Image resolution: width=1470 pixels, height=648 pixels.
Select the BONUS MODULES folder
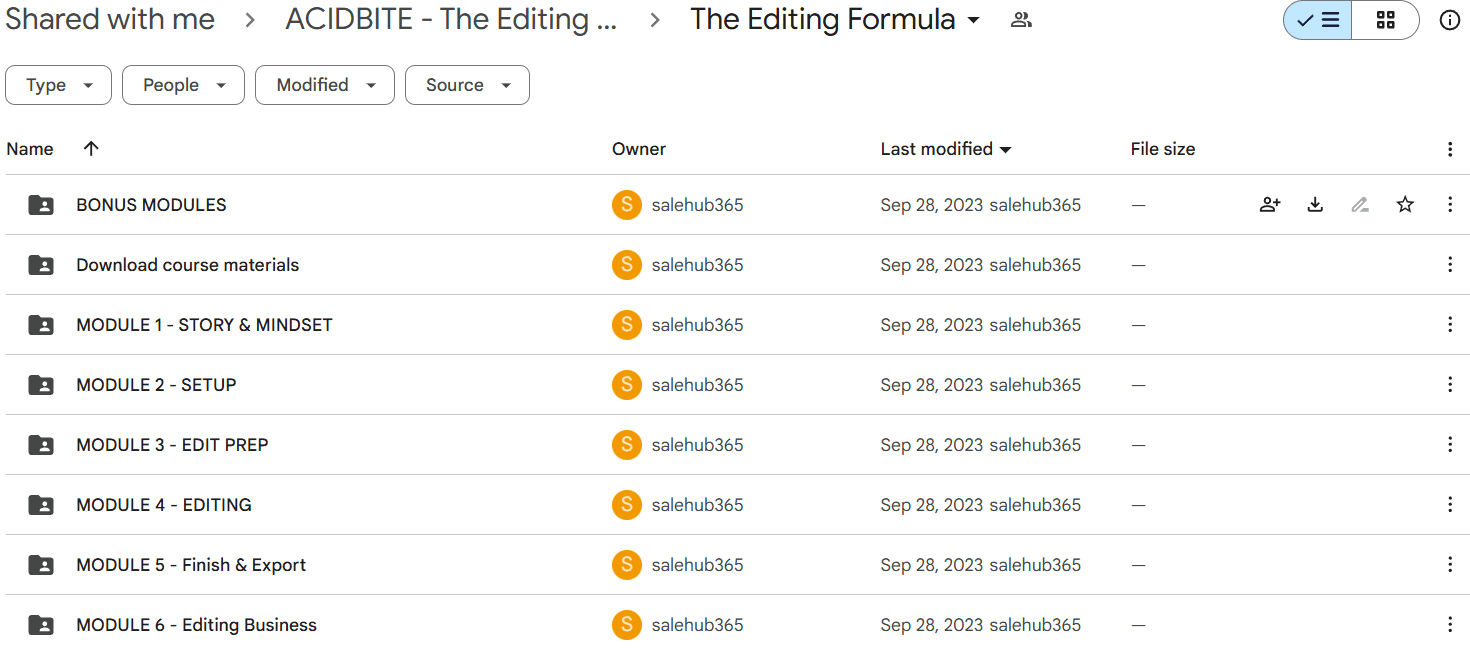(735, 205)
